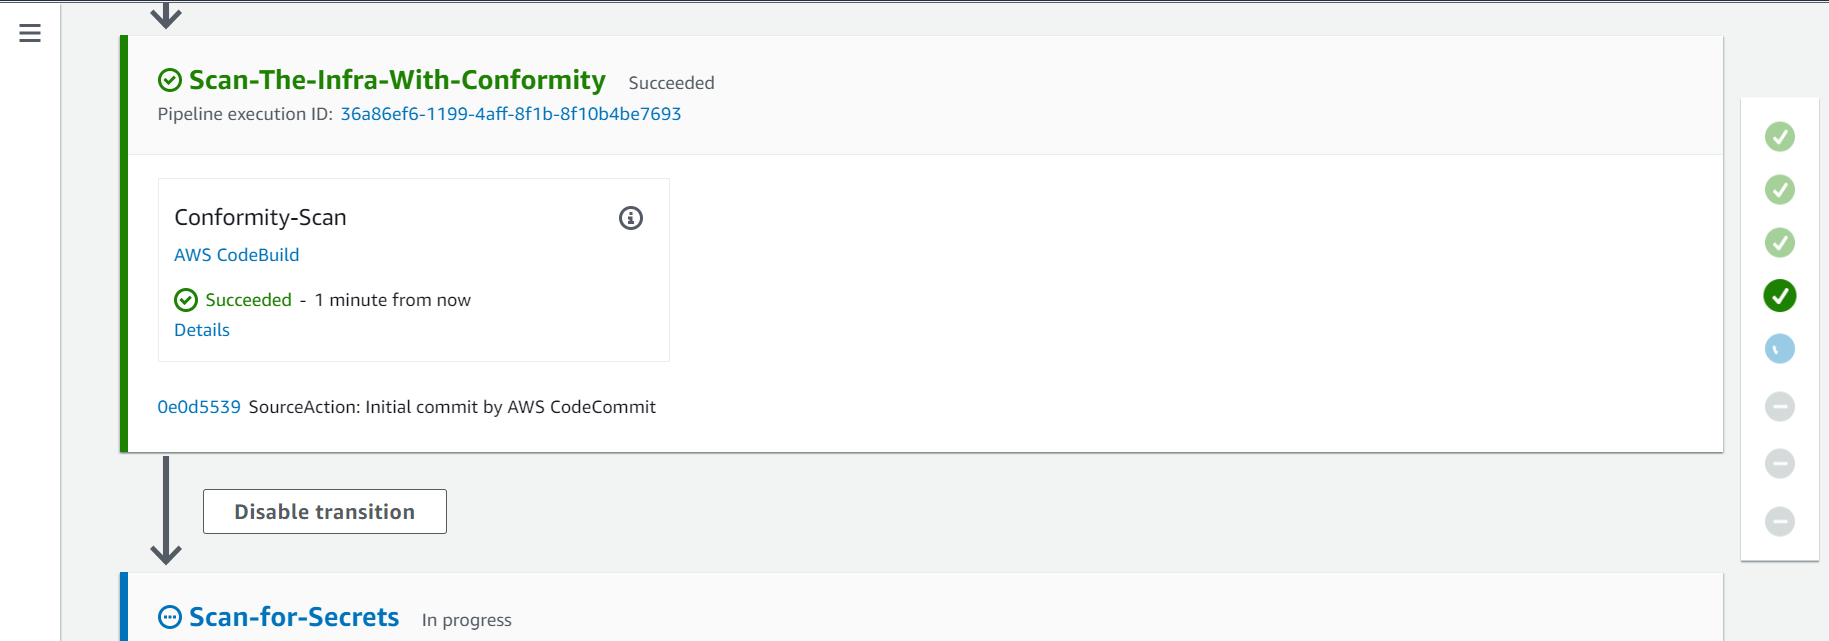Select the last gray pending stage indicator
This screenshot has height=641, width=1829.
click(x=1780, y=522)
